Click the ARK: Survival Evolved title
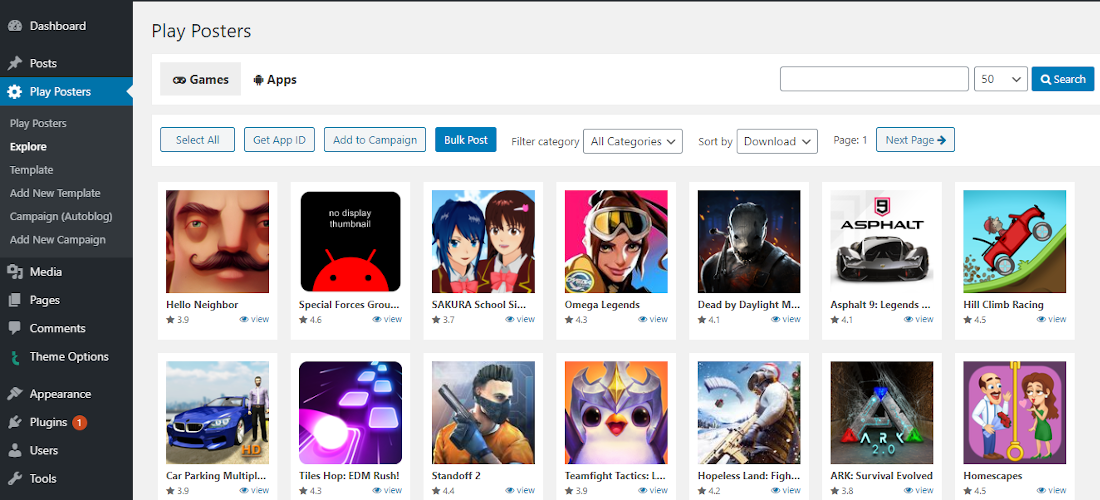 tap(882, 475)
